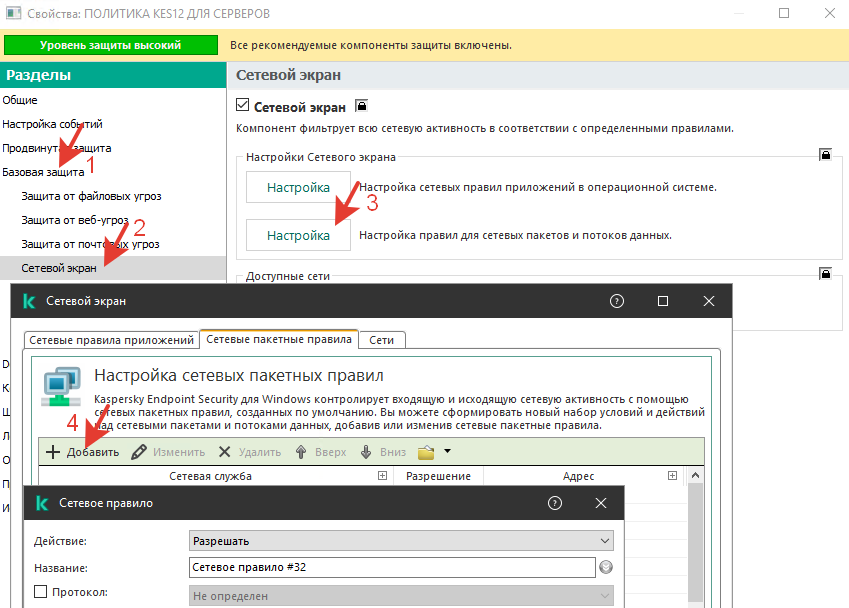Image resolution: width=849 pixels, height=608 pixels.
Task: Open Настройка for application network rules
Action: (x=298, y=187)
